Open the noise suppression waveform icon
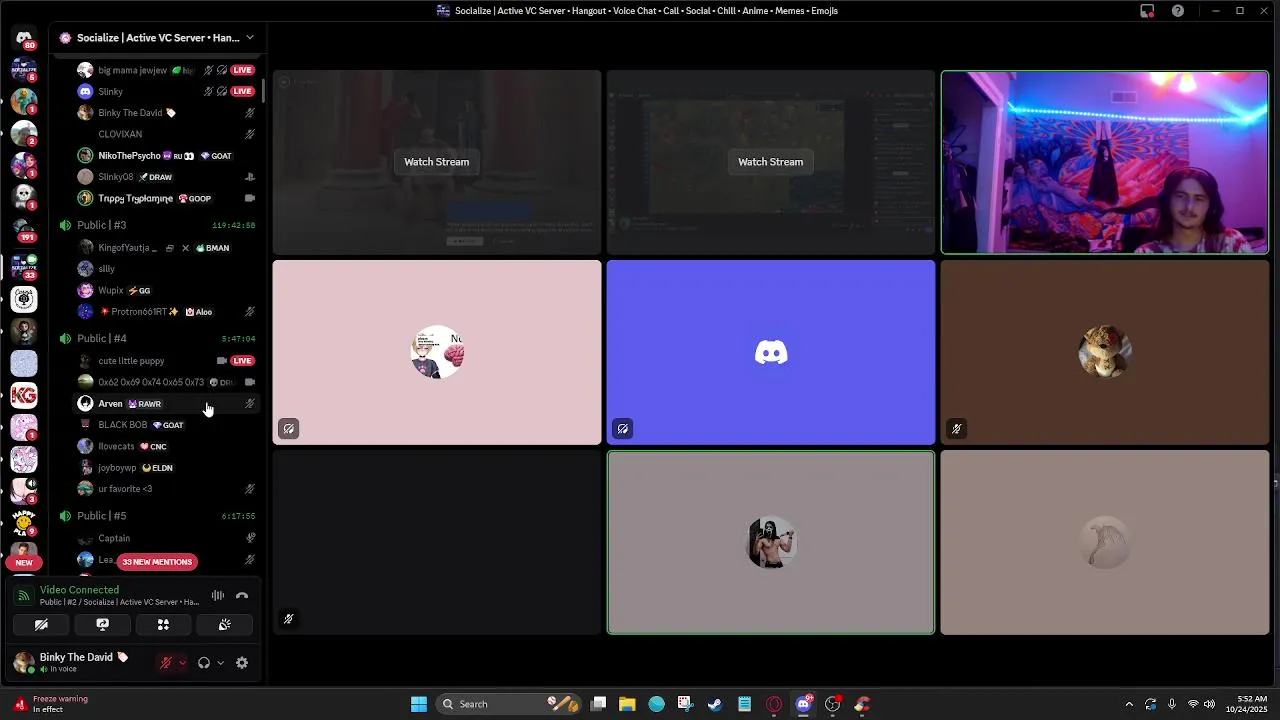1280x720 pixels. 217,596
